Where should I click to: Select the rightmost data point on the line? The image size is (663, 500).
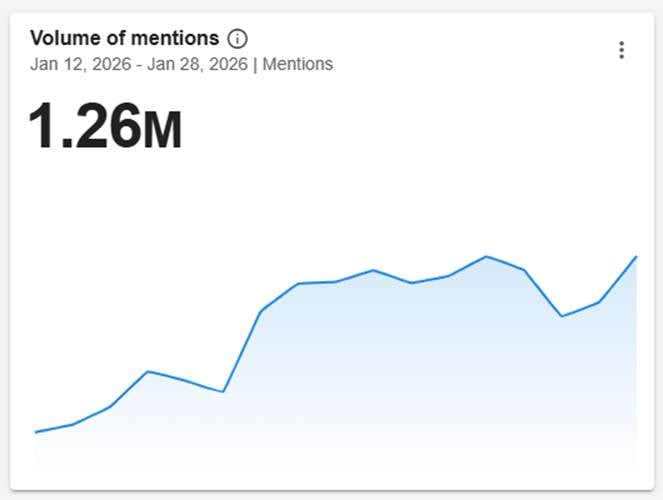[x=636, y=257]
